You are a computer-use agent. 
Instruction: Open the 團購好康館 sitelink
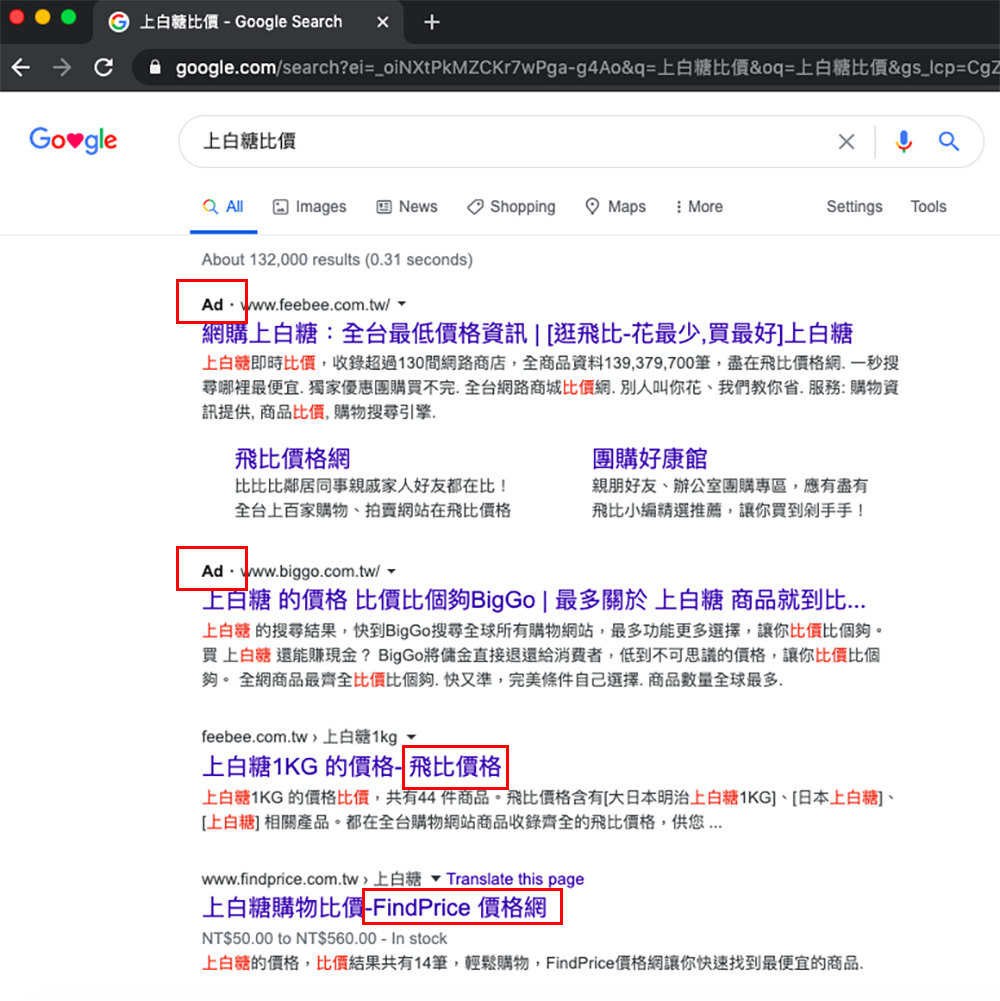(649, 458)
